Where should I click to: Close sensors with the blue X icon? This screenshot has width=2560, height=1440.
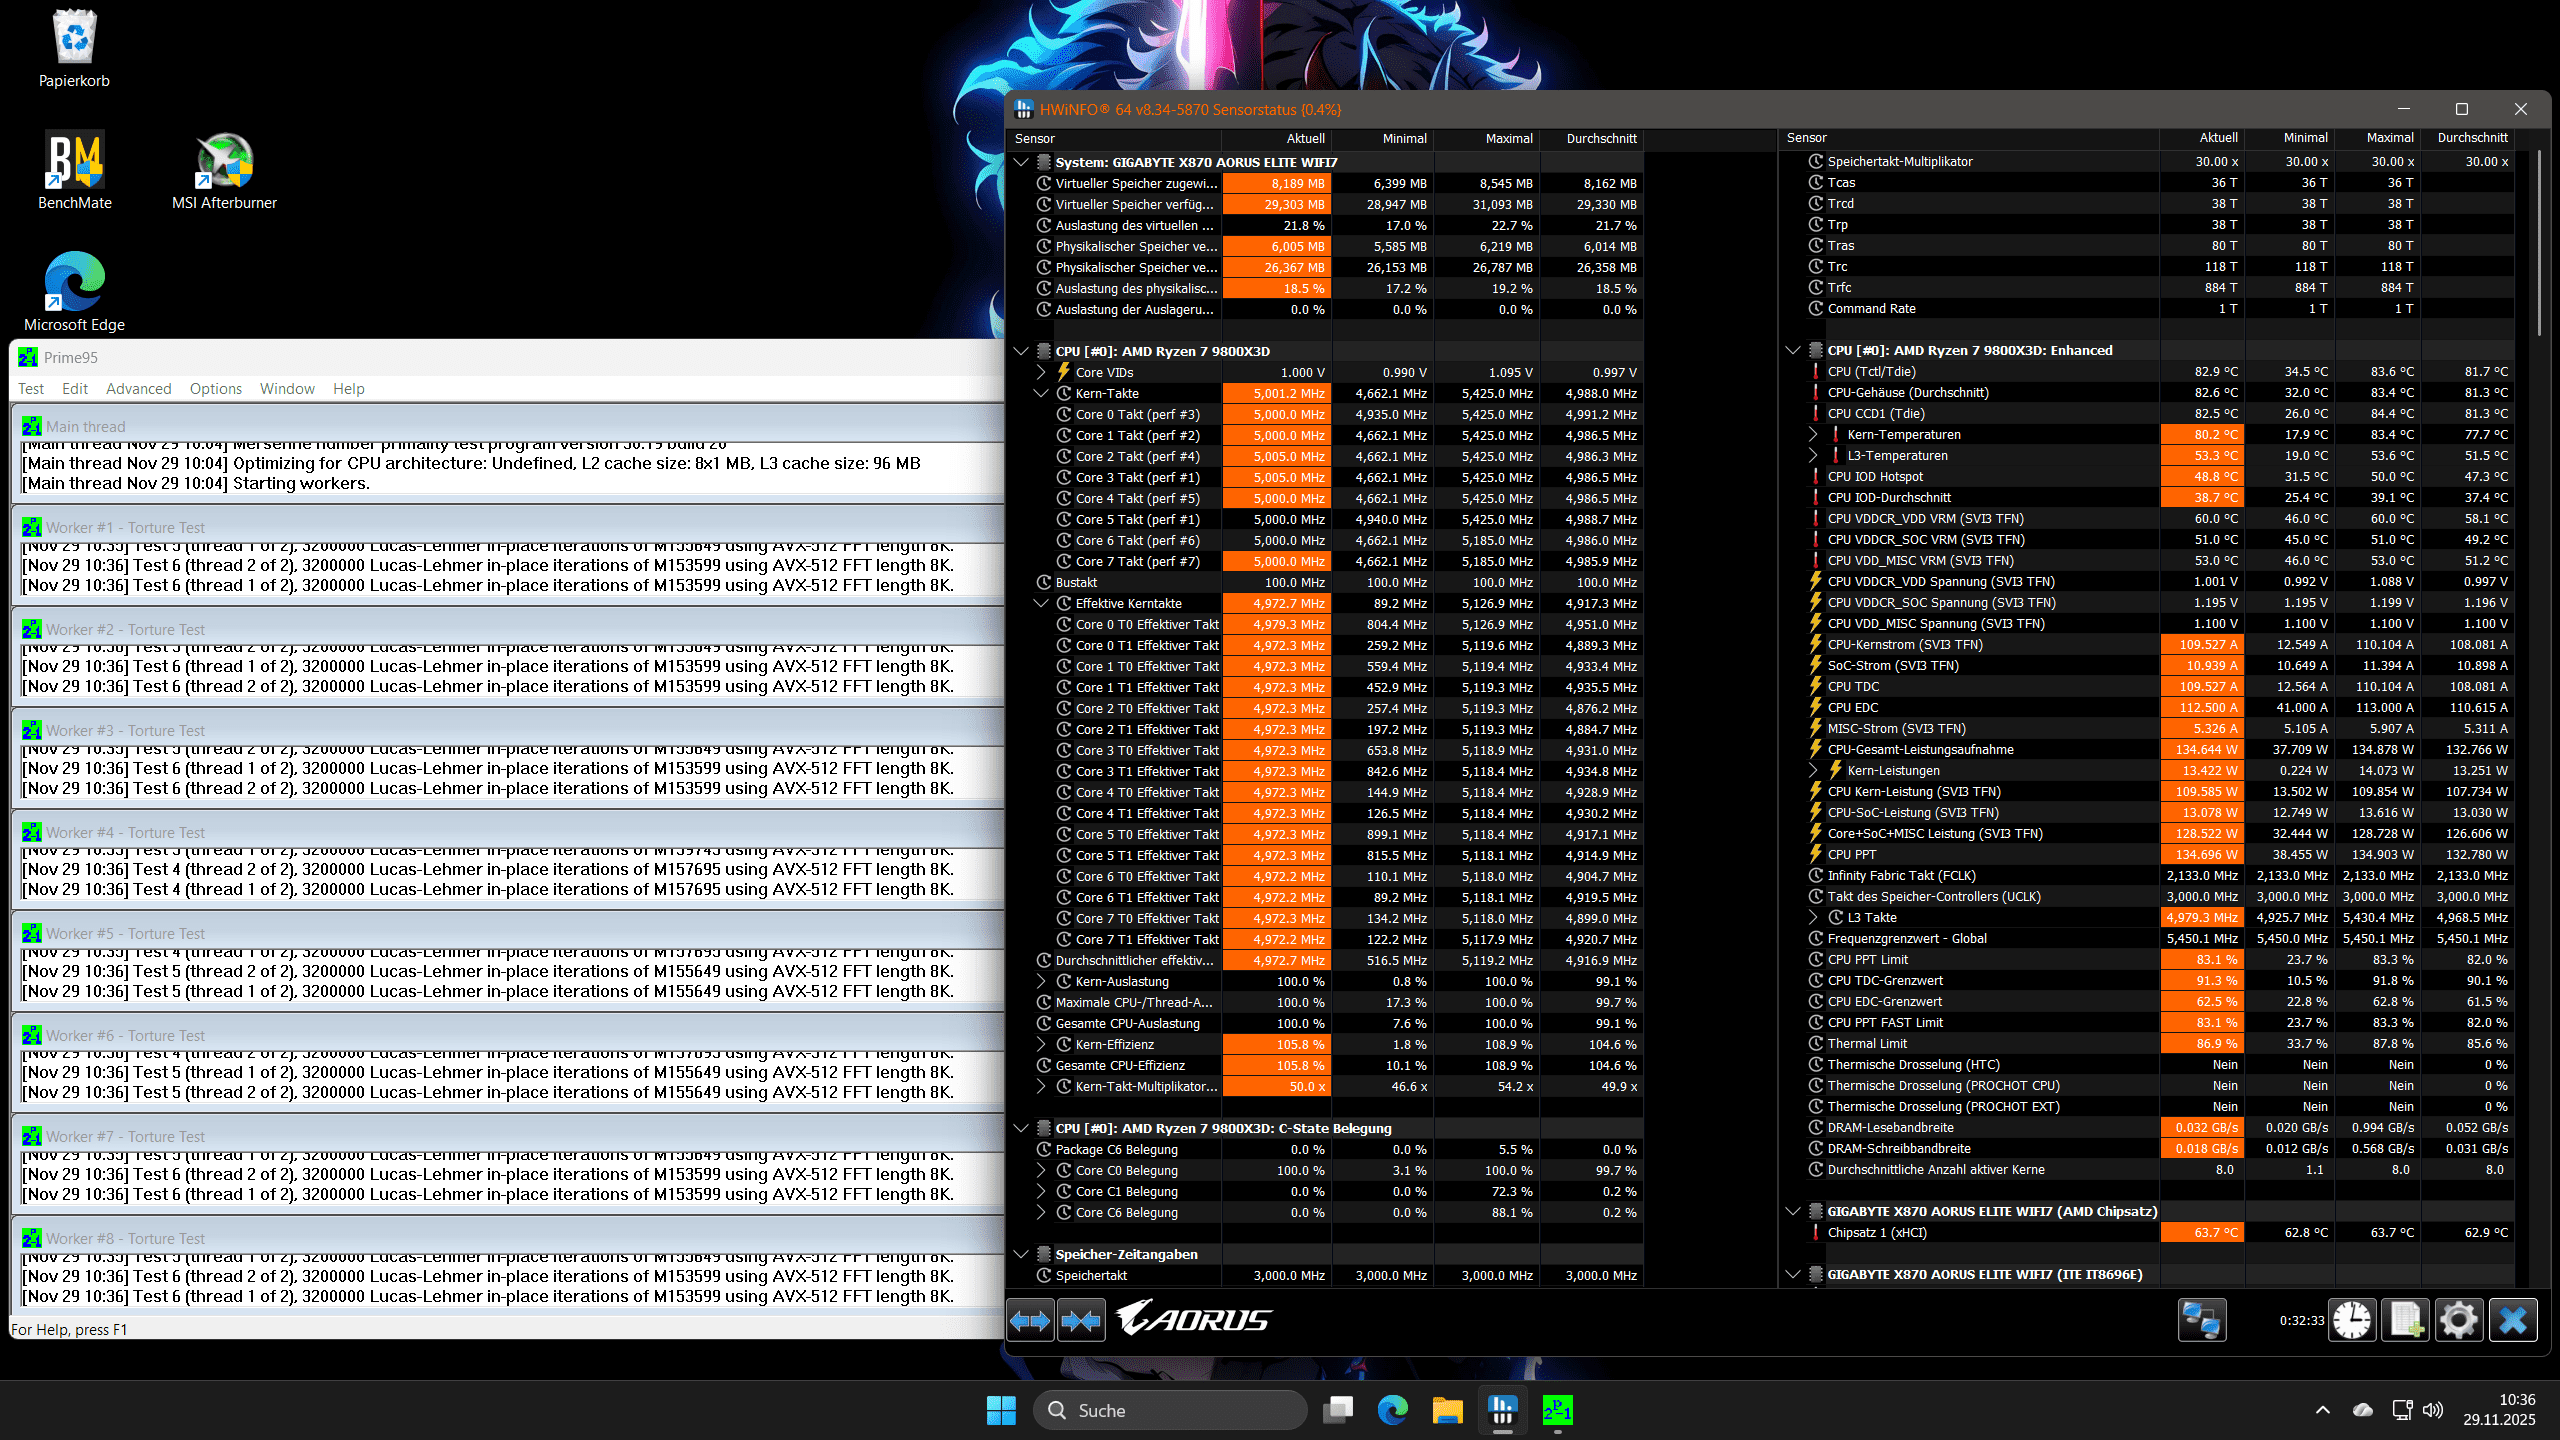[x=2512, y=1321]
